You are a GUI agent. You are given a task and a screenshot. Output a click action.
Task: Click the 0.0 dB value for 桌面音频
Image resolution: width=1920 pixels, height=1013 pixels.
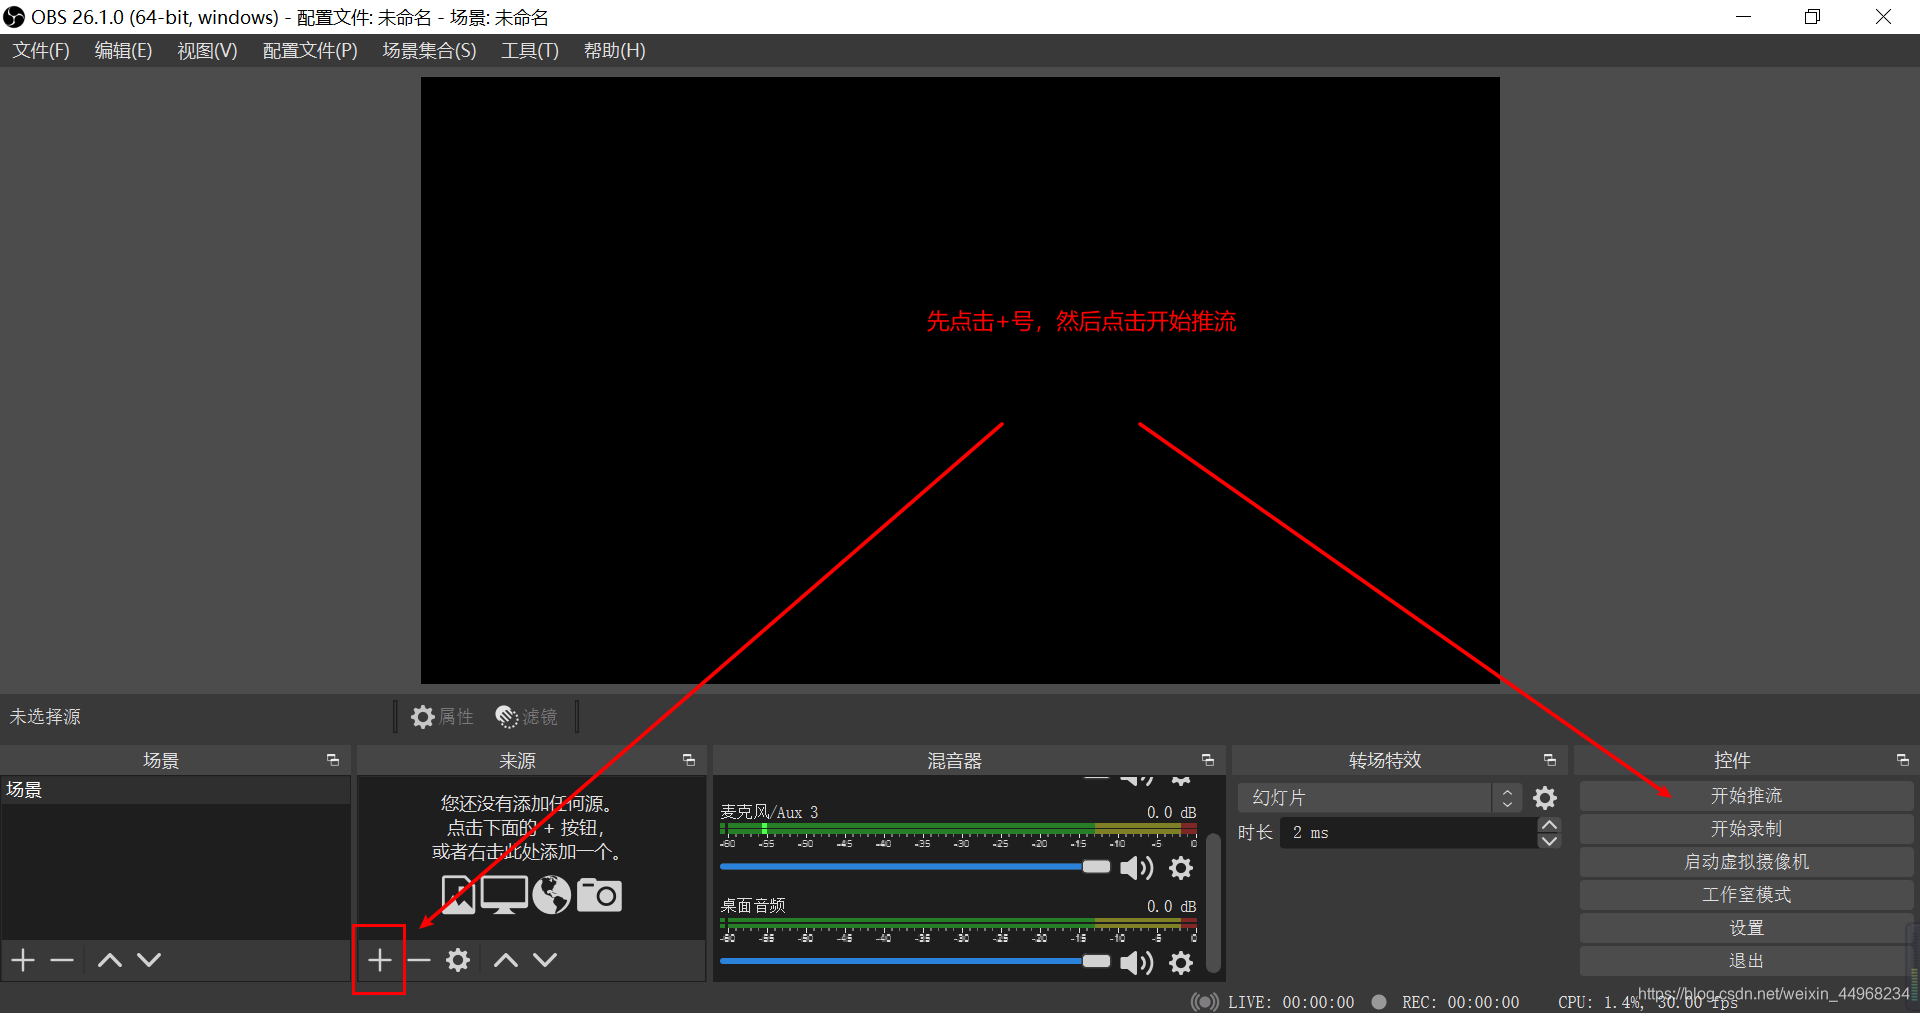point(1171,906)
